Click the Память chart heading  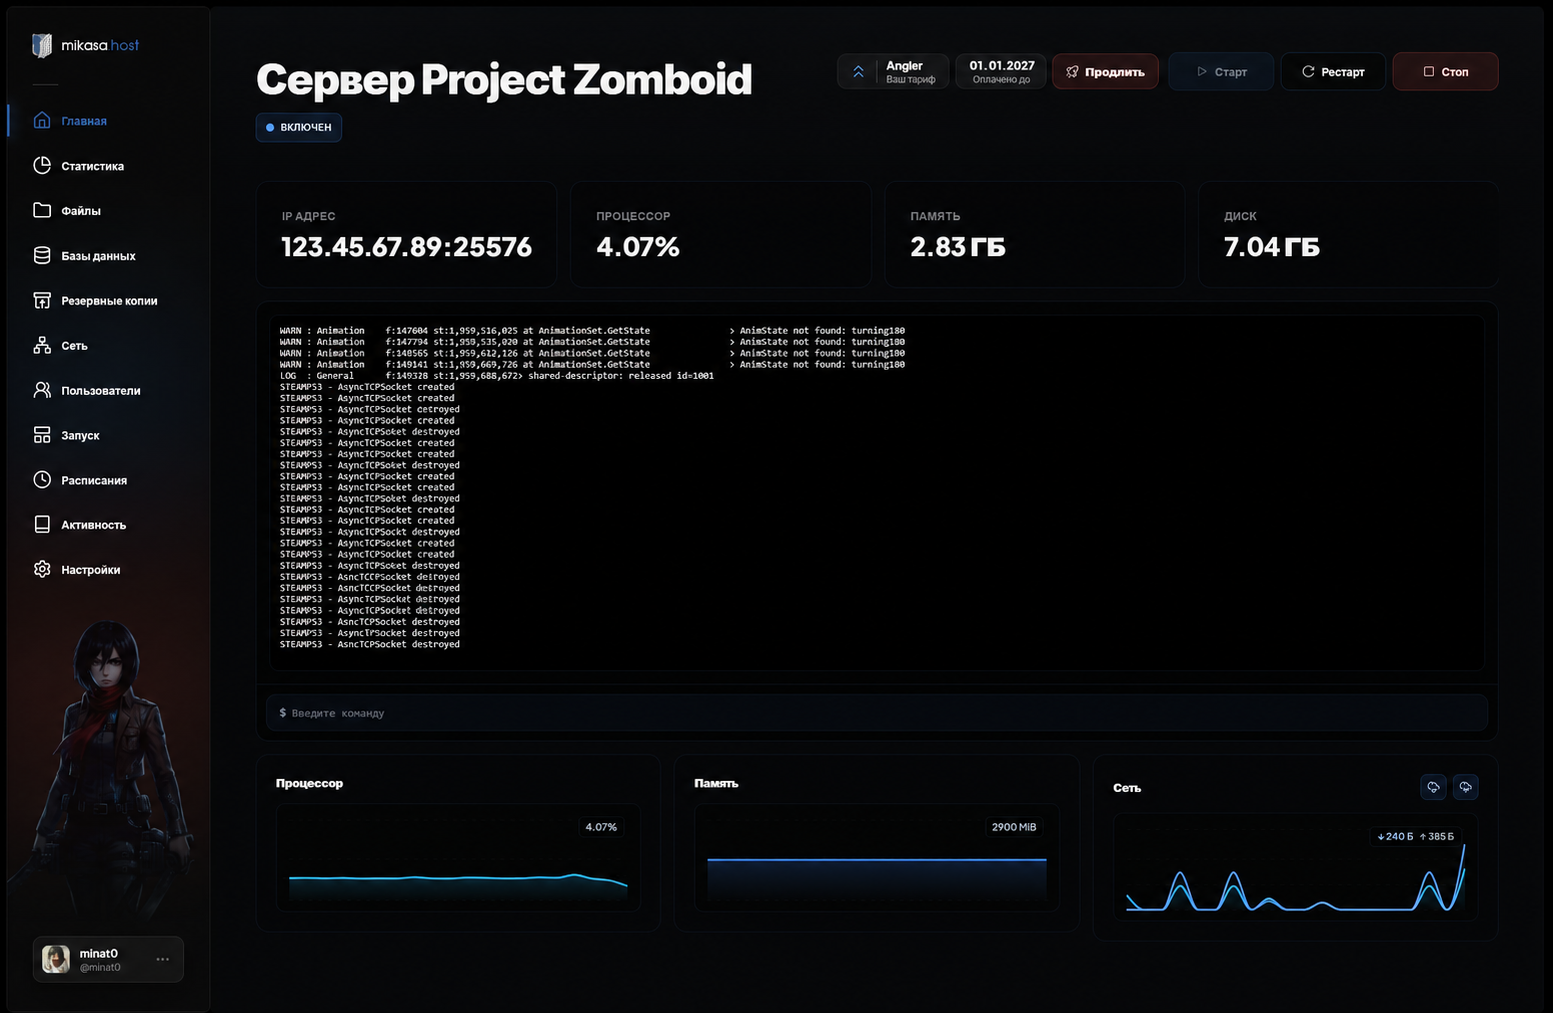[x=716, y=783]
